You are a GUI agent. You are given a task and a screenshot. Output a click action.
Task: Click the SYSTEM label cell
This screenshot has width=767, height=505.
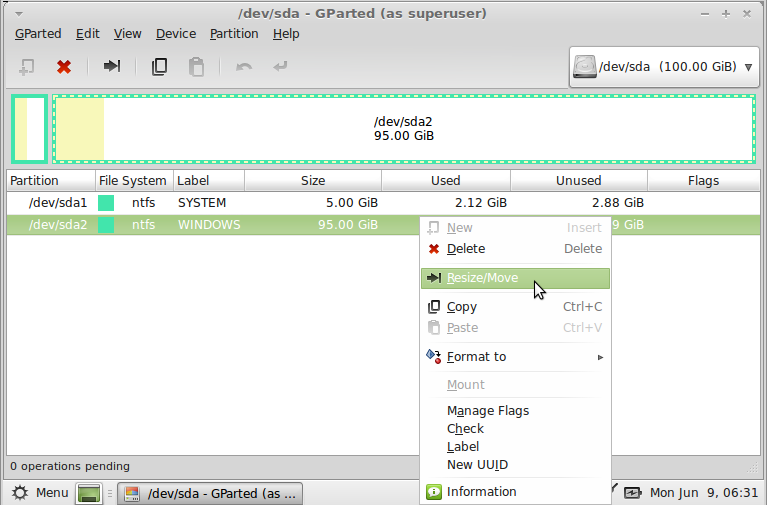tap(202, 203)
